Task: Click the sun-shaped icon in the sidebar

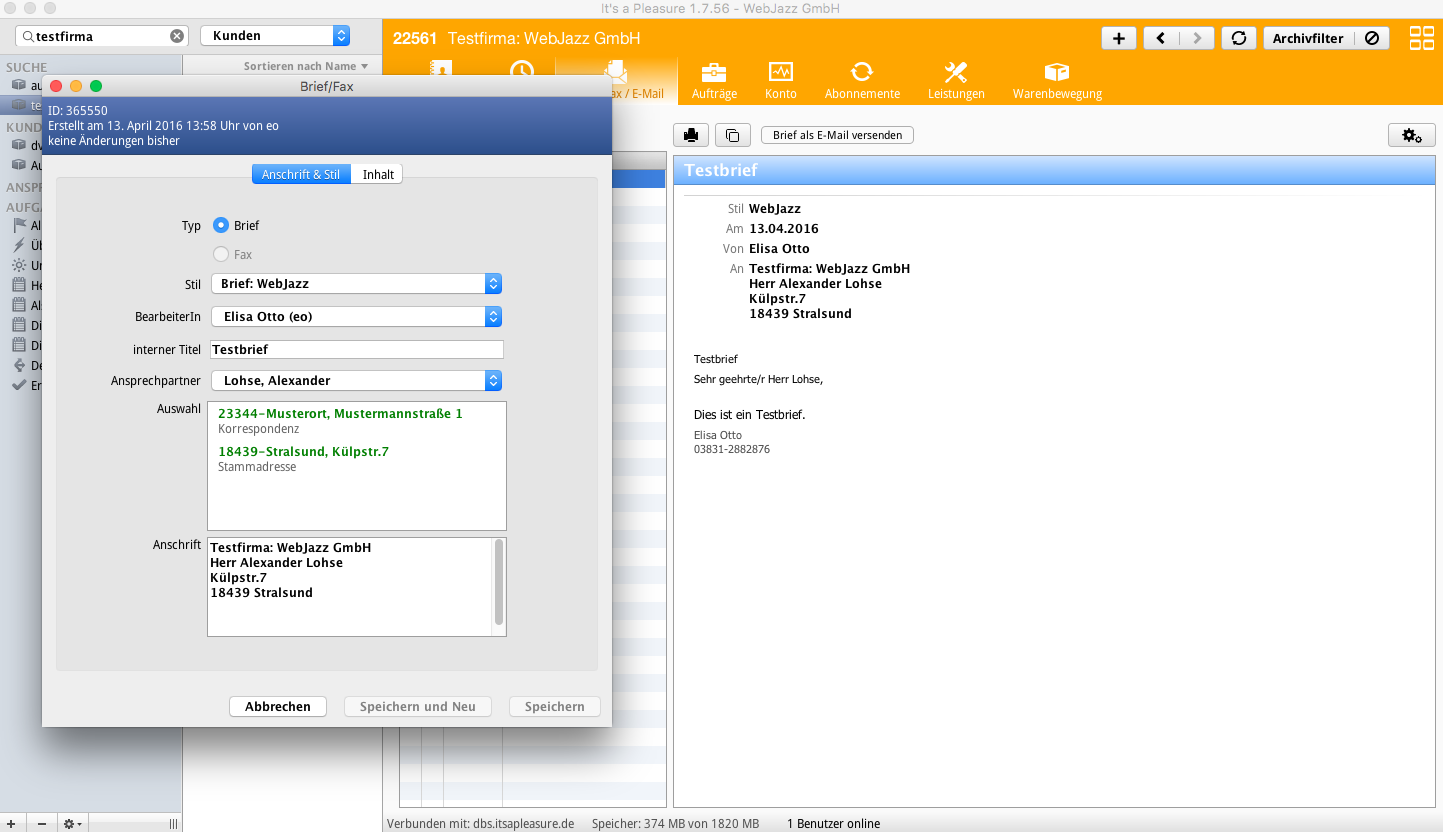Action: click(19, 266)
